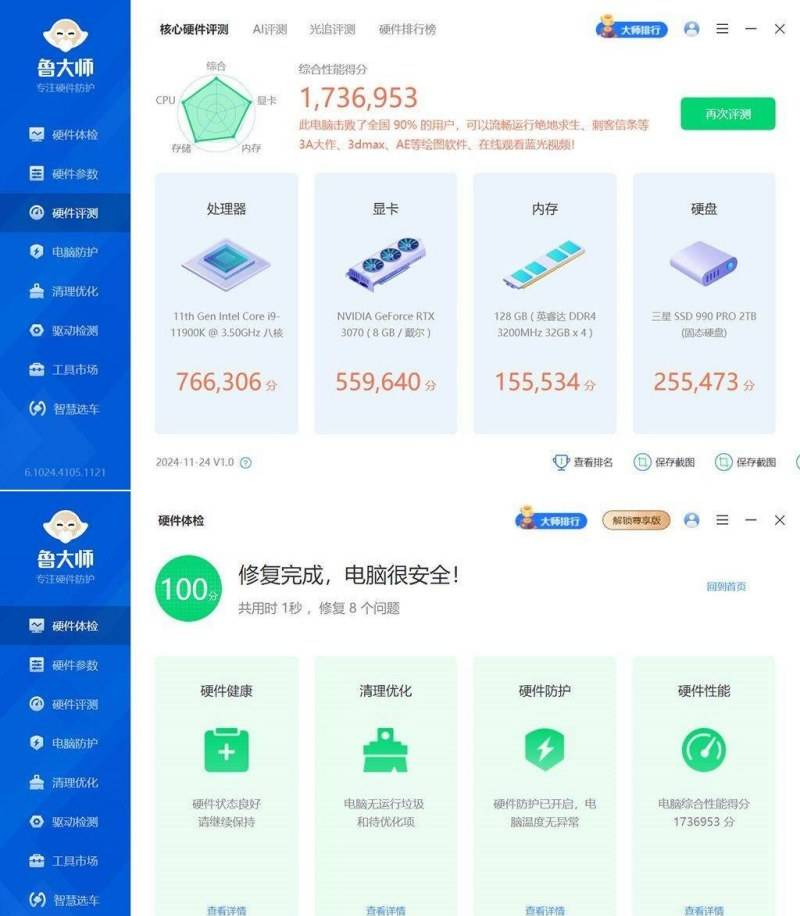Image resolution: width=800 pixels, height=916 pixels.
Task: Click the 三星 SSD 990 PRO 2TB text
Action: 704,324
